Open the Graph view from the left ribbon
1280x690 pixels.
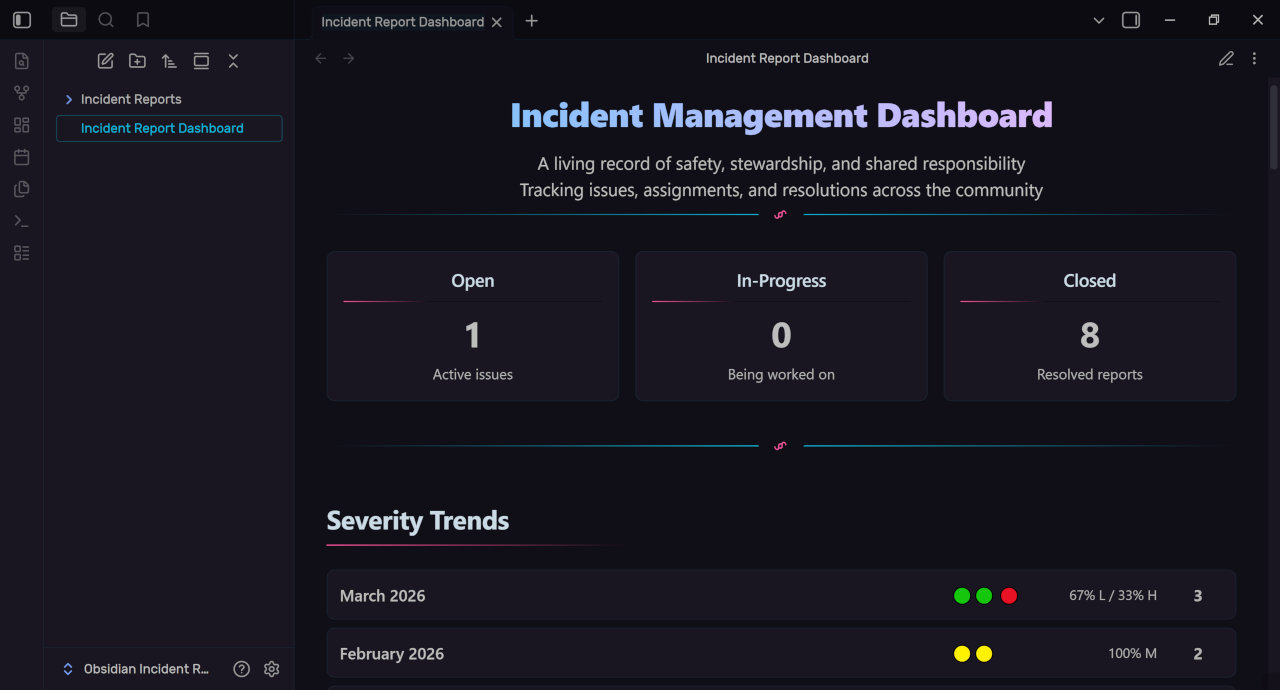click(x=21, y=92)
